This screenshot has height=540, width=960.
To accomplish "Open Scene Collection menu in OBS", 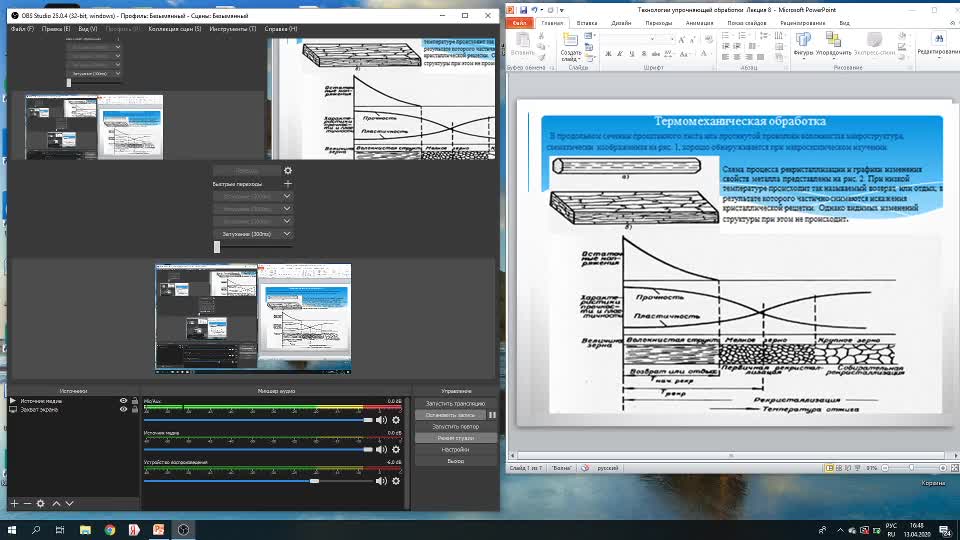I will click(x=174, y=29).
